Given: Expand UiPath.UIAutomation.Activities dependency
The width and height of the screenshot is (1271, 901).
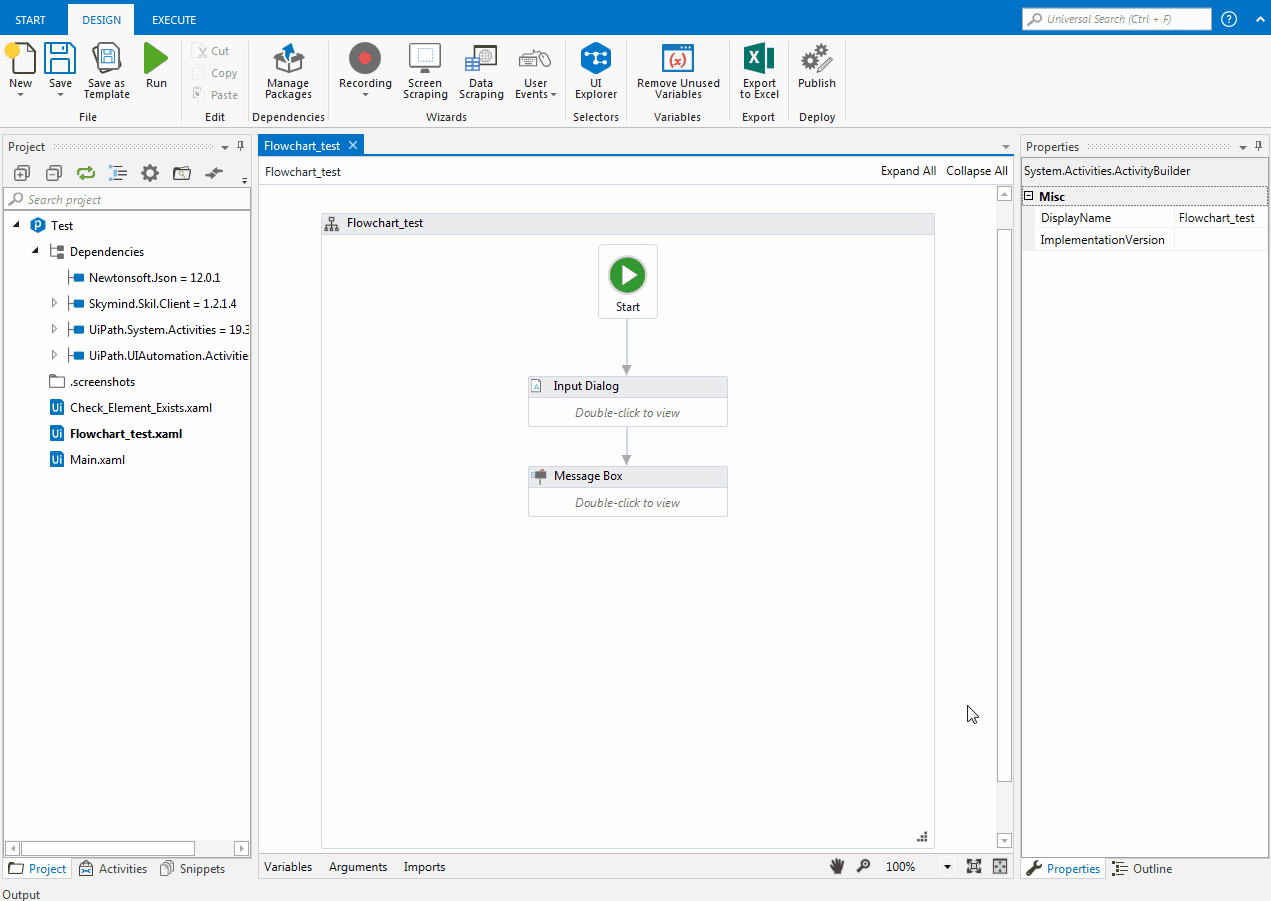Looking at the screenshot, I should (x=54, y=355).
